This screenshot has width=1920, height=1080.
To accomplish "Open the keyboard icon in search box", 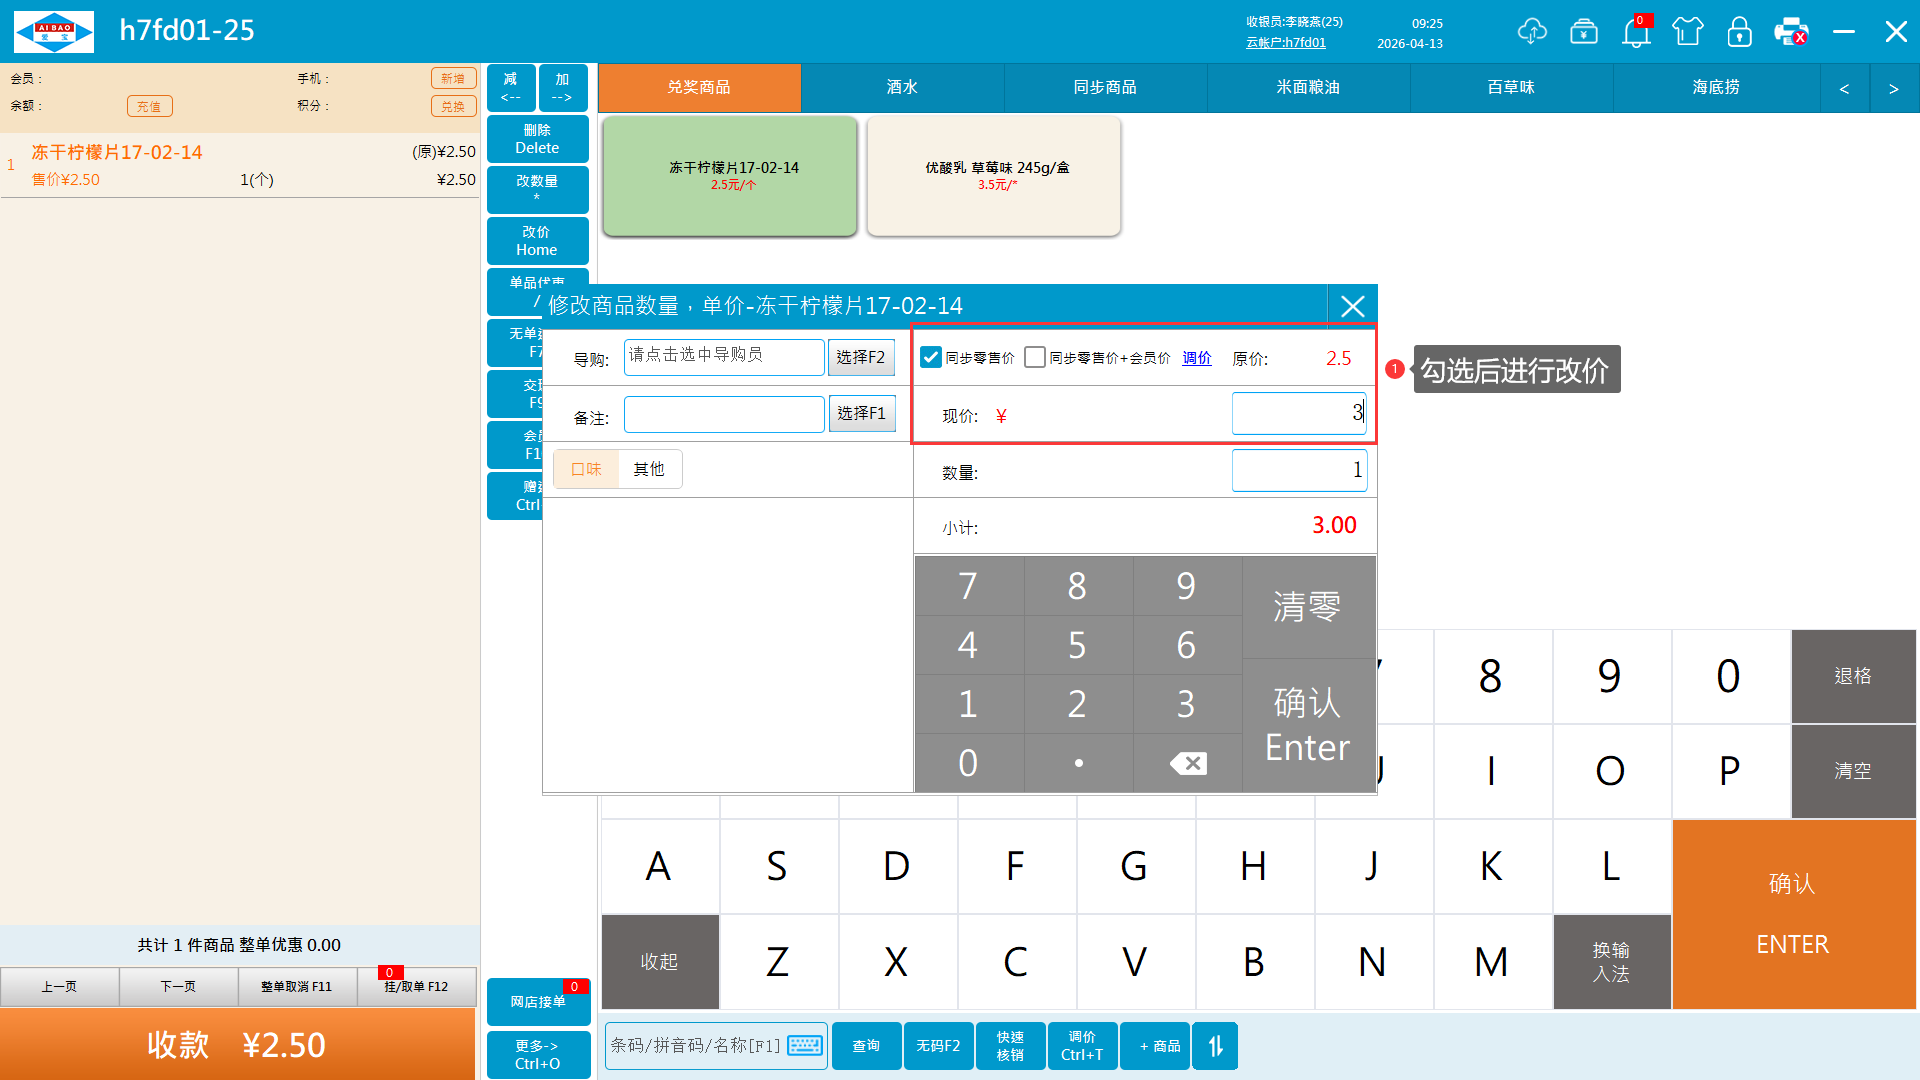I will point(805,1046).
